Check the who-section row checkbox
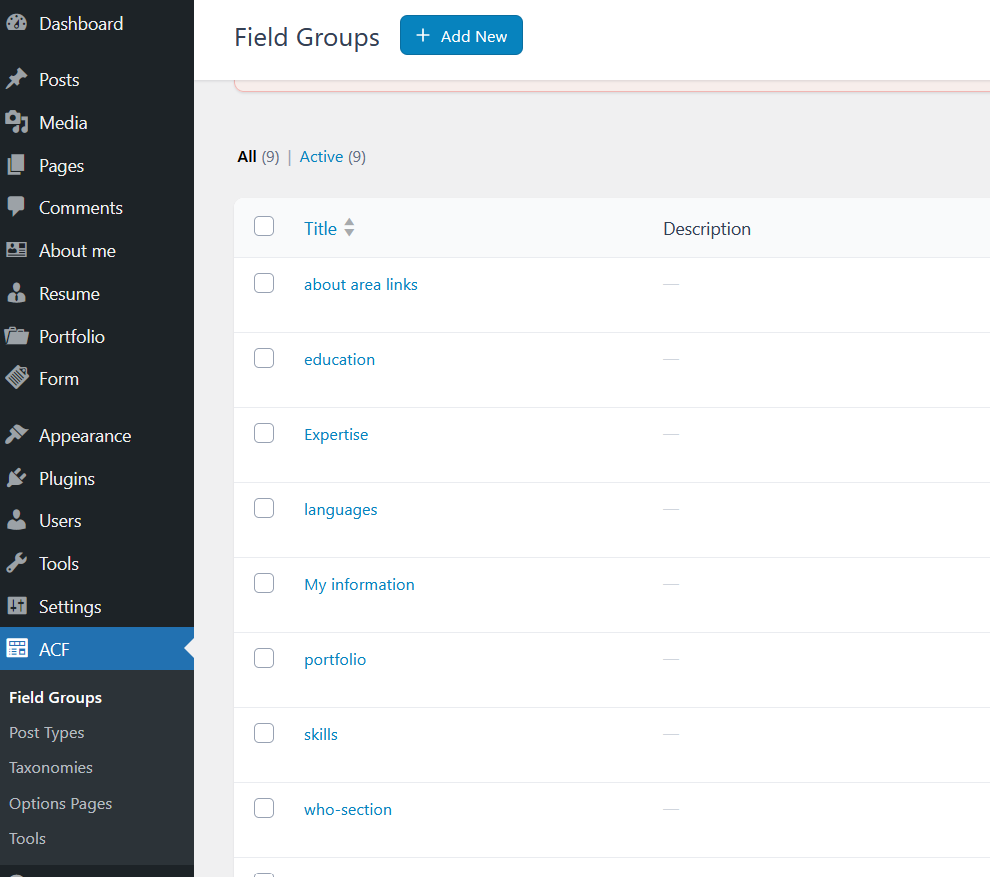 264,808
